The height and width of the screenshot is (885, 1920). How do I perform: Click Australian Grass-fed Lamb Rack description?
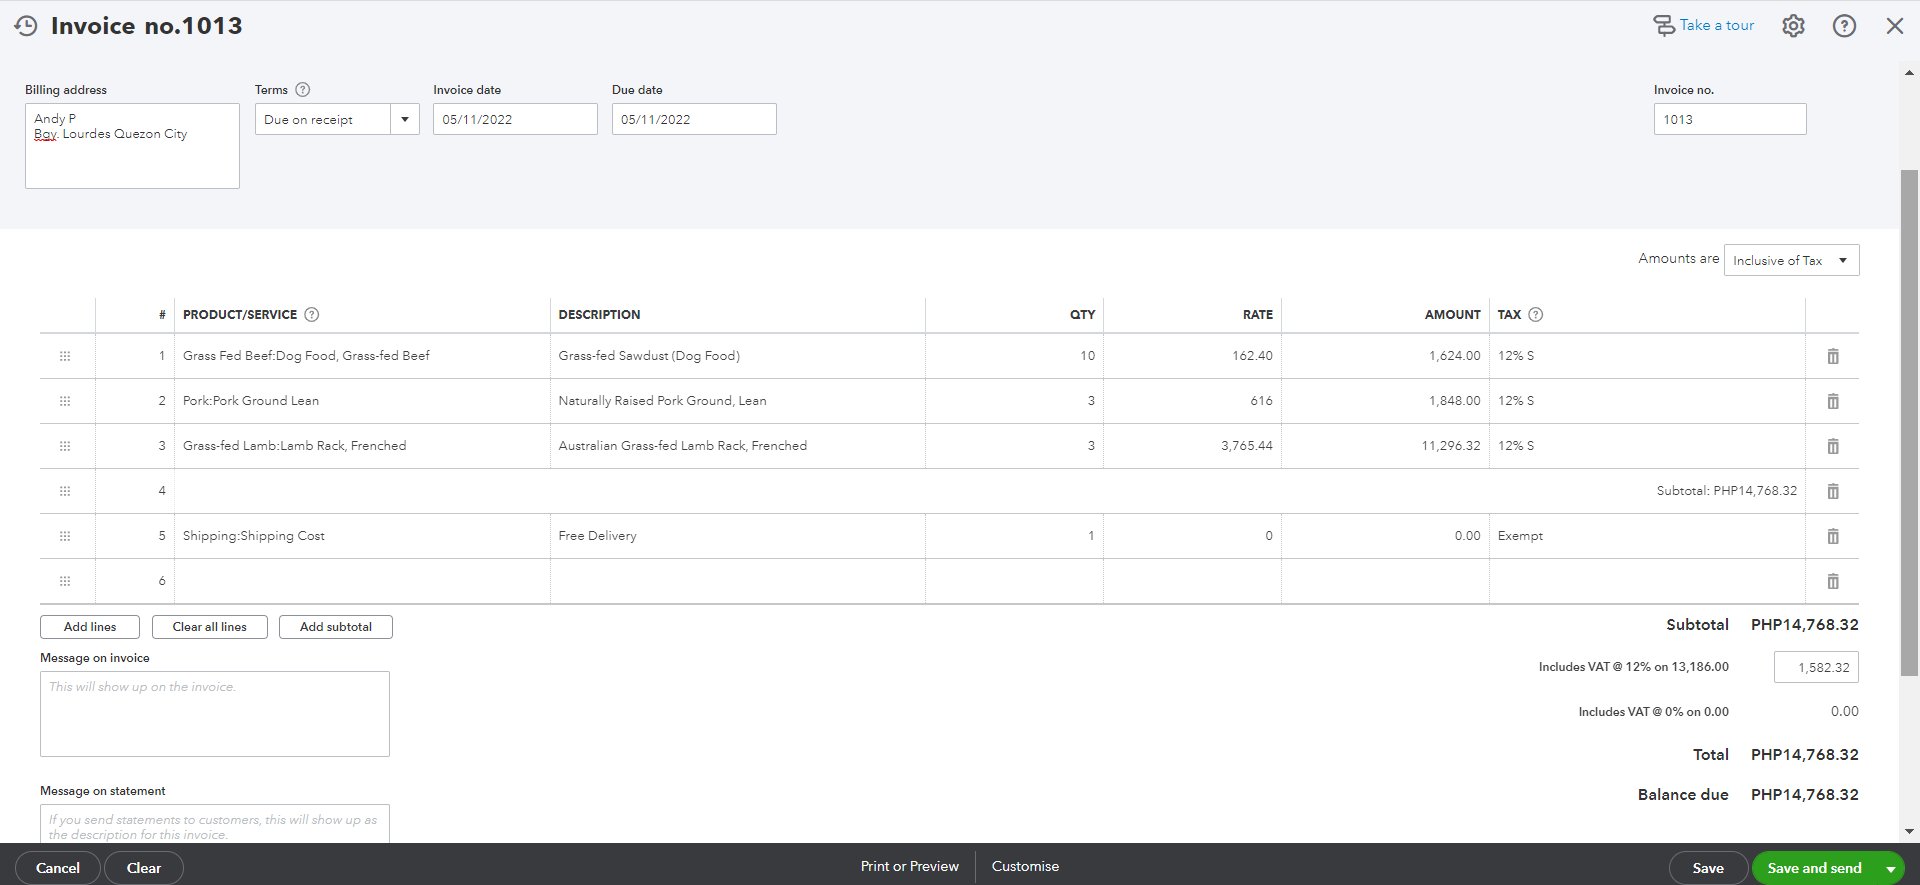(682, 446)
